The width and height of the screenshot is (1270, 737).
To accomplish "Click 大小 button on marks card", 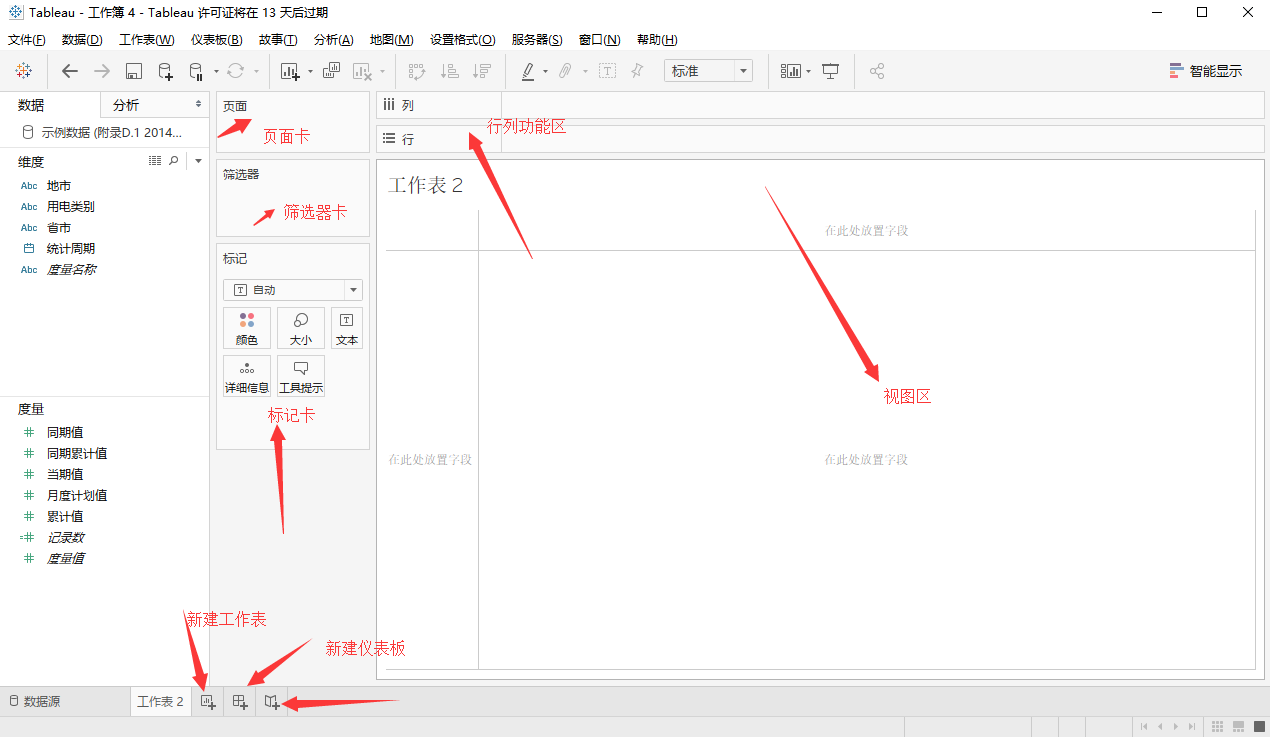I will point(301,328).
